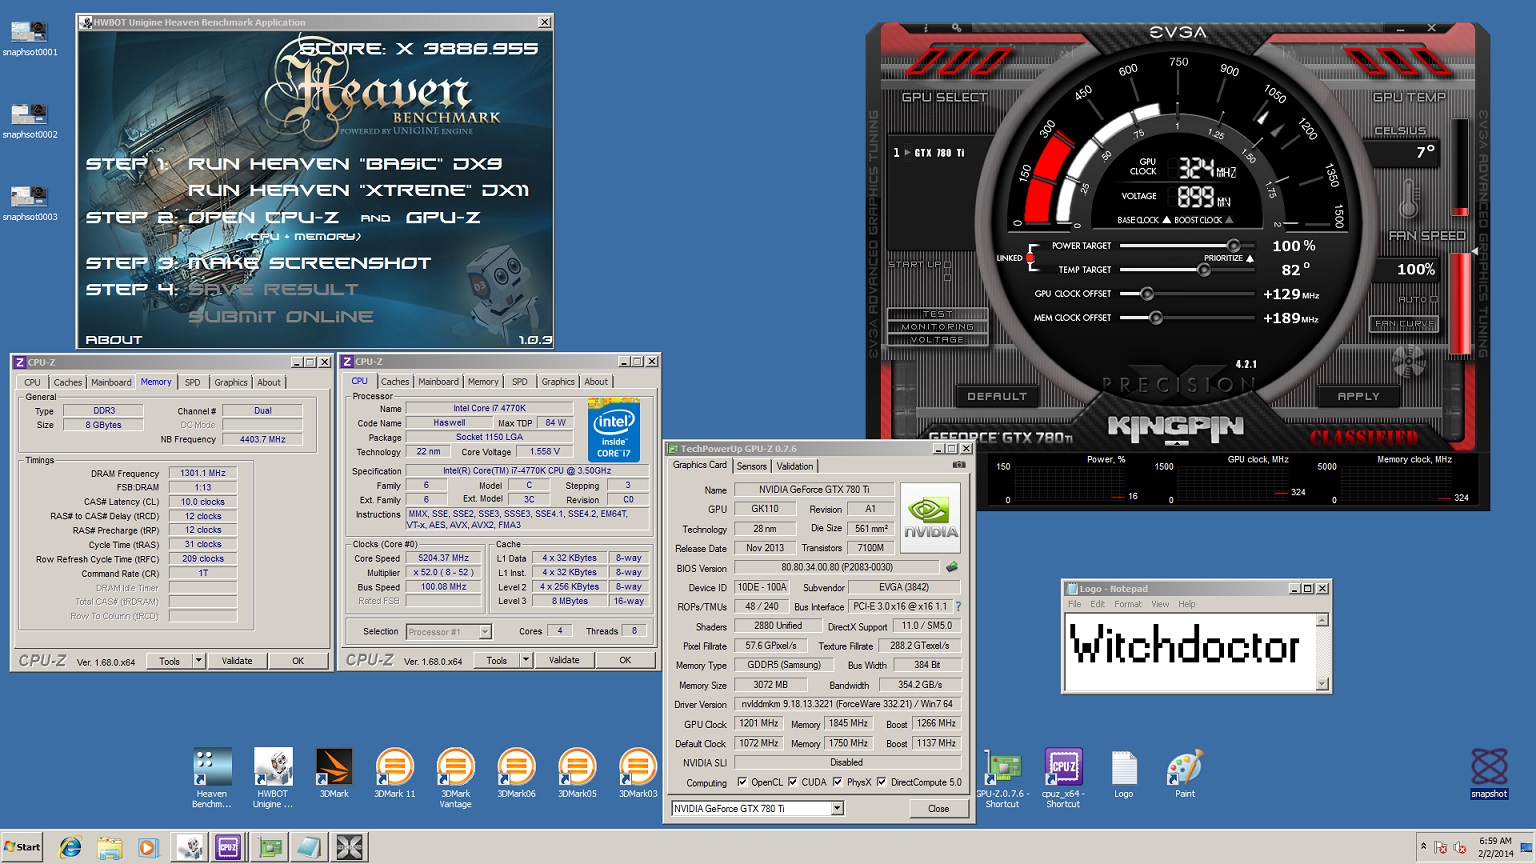Click the Validate button in CPU-Z CPU window
Viewport: 1536px width, 864px height.
564,660
